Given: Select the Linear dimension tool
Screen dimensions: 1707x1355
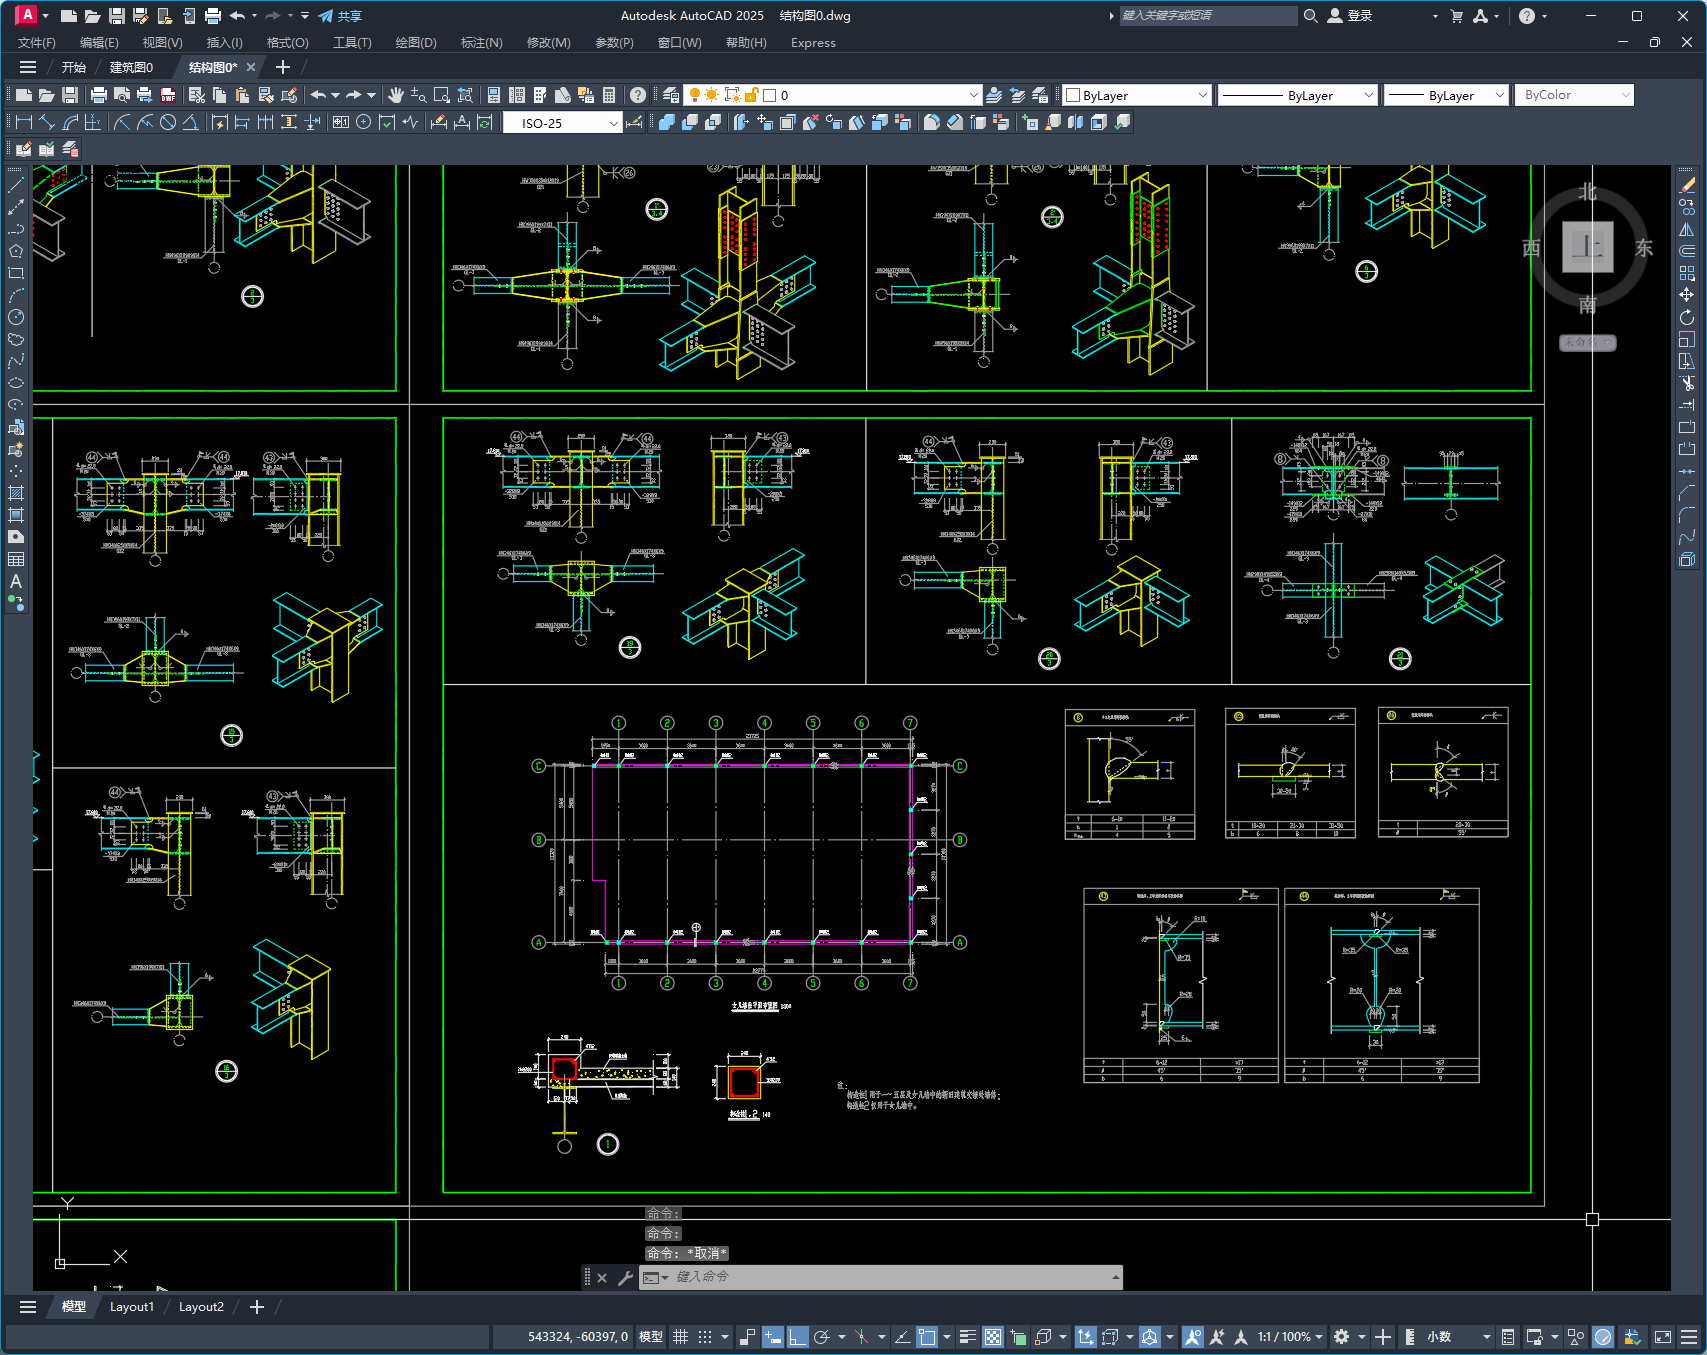Looking at the screenshot, I should pos(25,122).
